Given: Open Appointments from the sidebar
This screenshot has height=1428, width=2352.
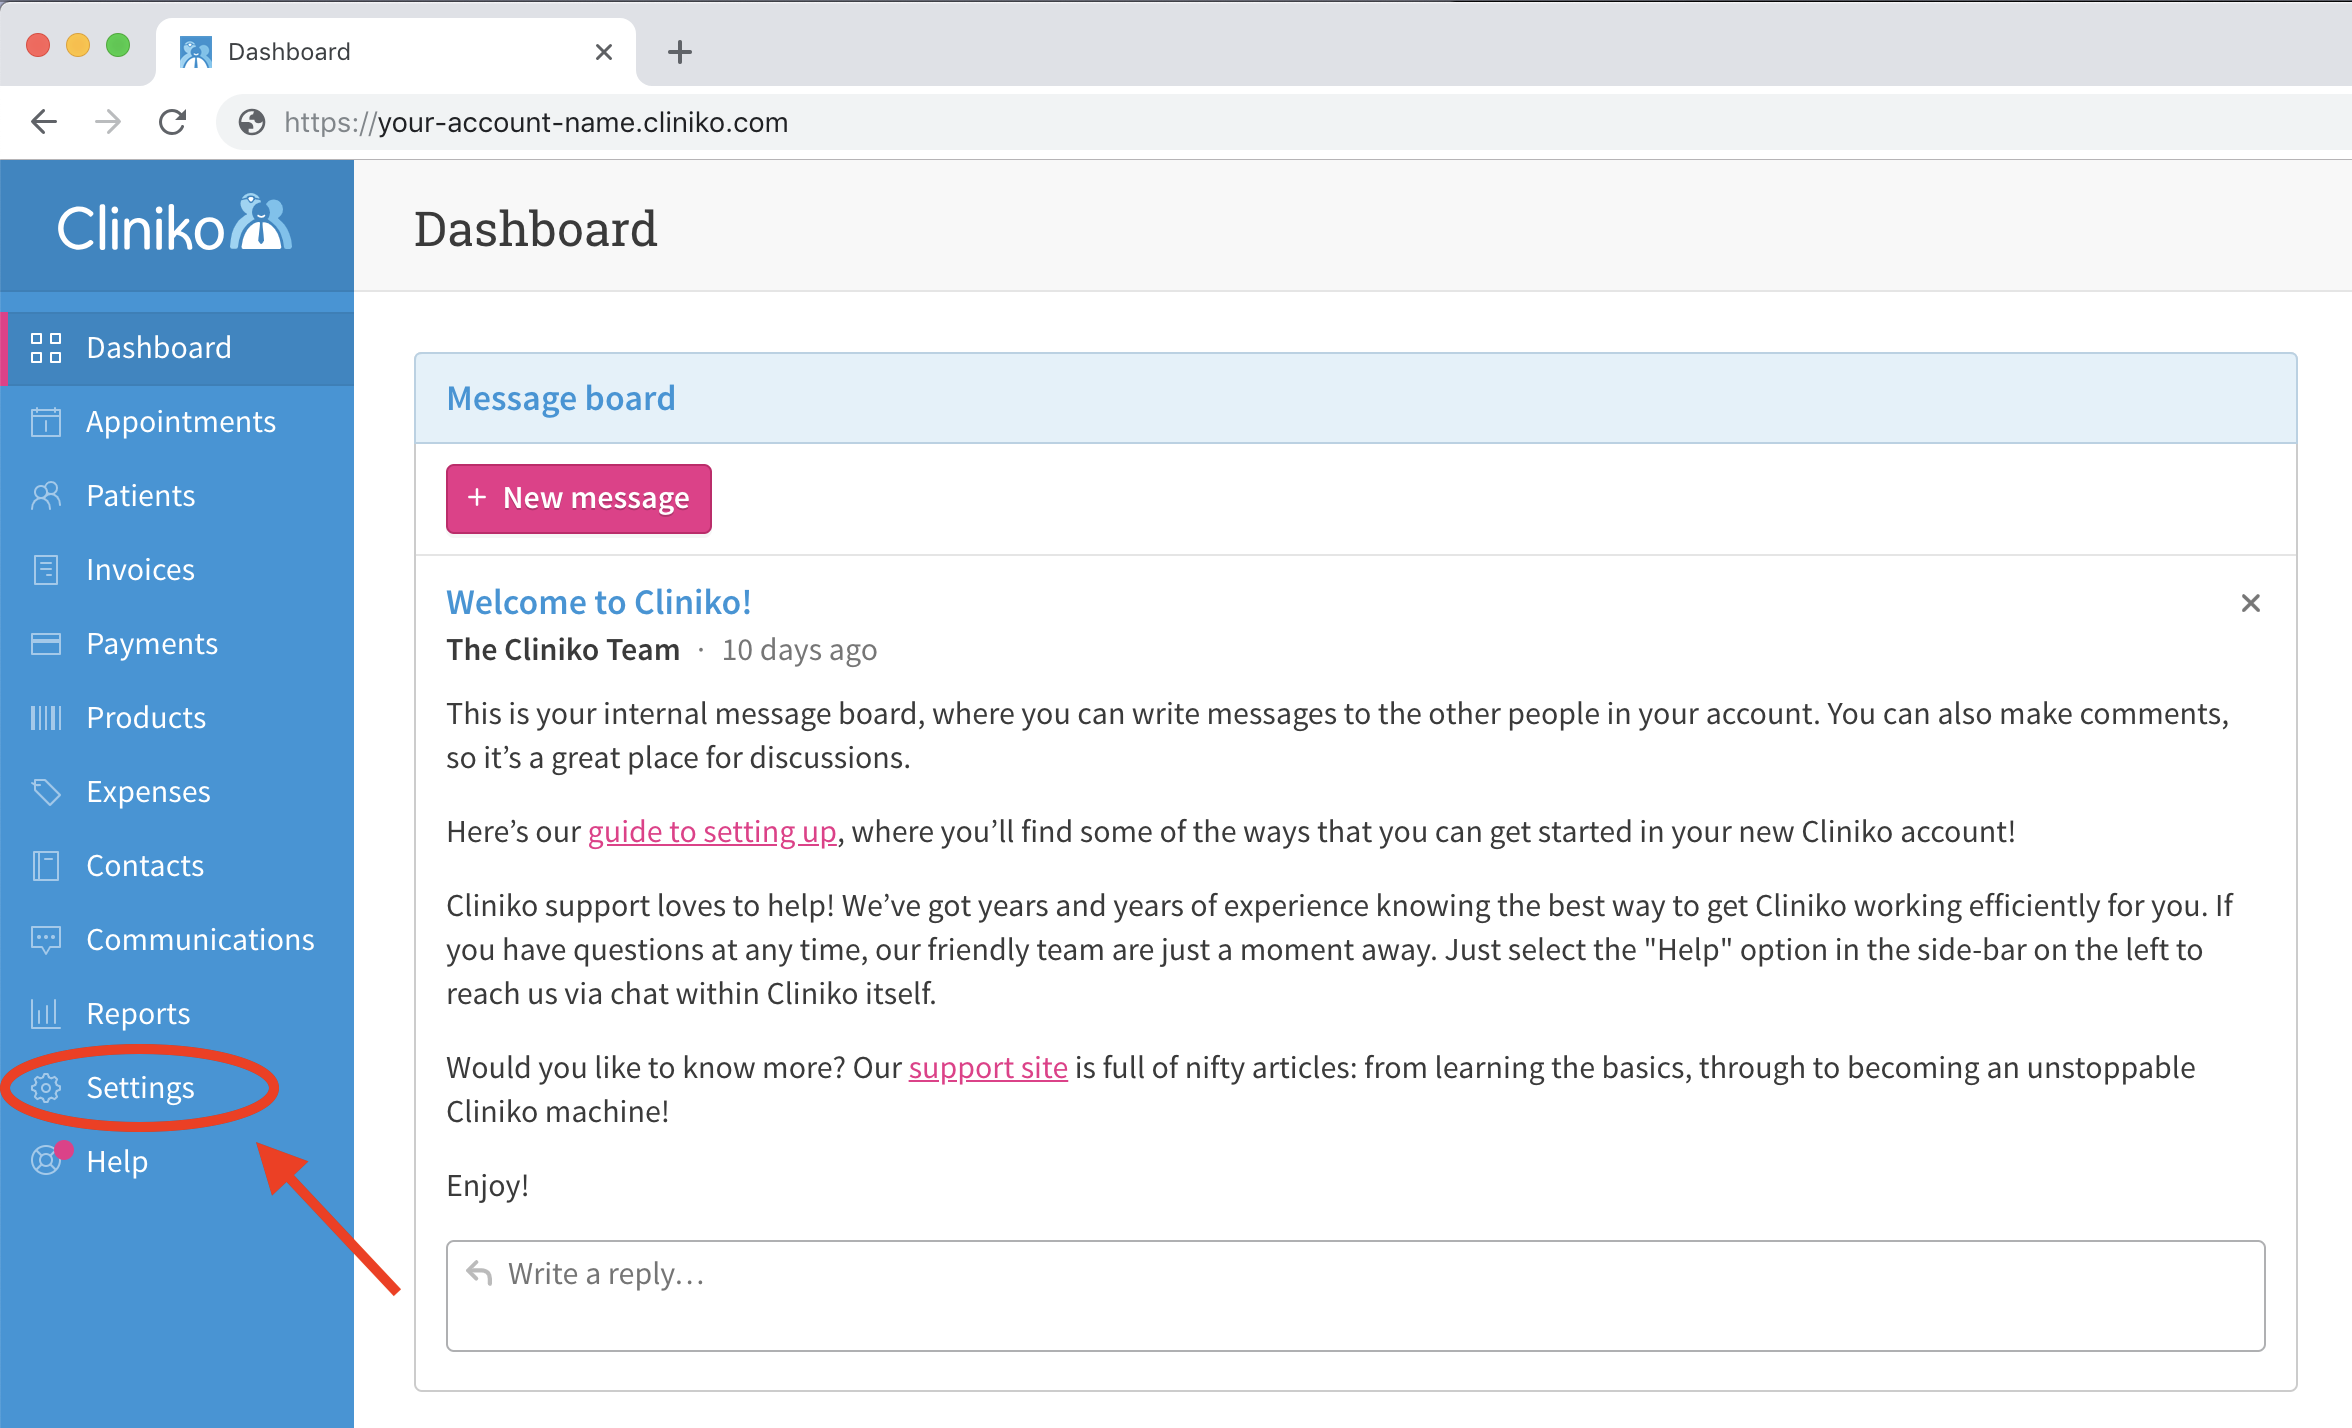Looking at the screenshot, I should point(177,422).
